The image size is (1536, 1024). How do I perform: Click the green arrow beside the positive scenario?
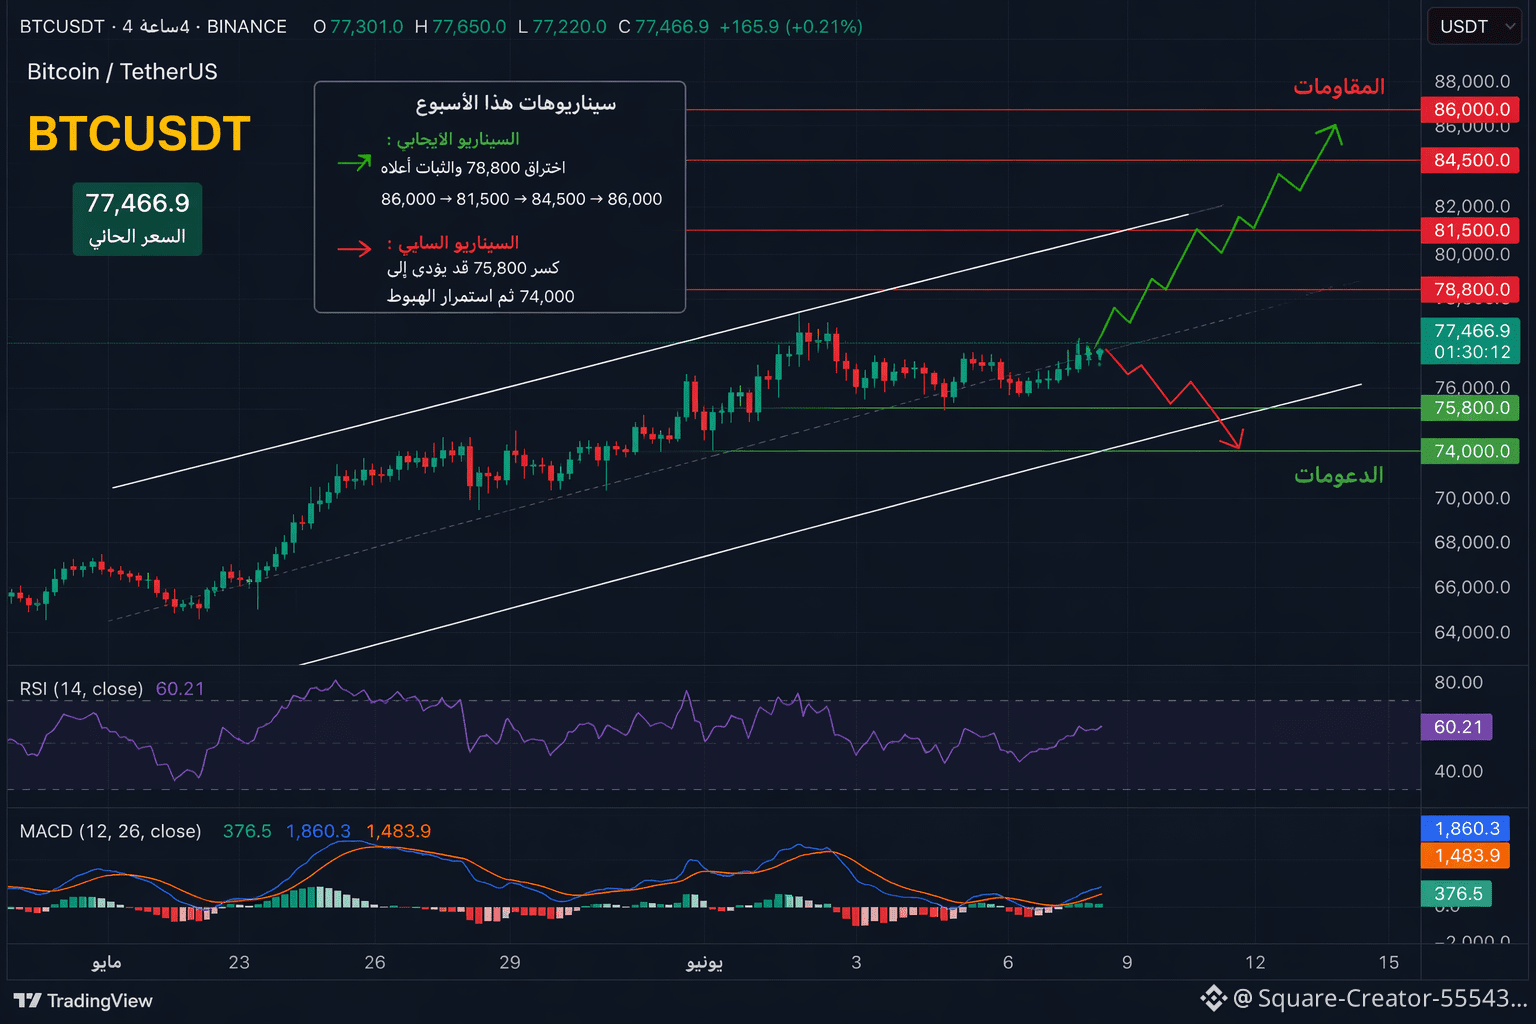pyautogui.click(x=355, y=162)
